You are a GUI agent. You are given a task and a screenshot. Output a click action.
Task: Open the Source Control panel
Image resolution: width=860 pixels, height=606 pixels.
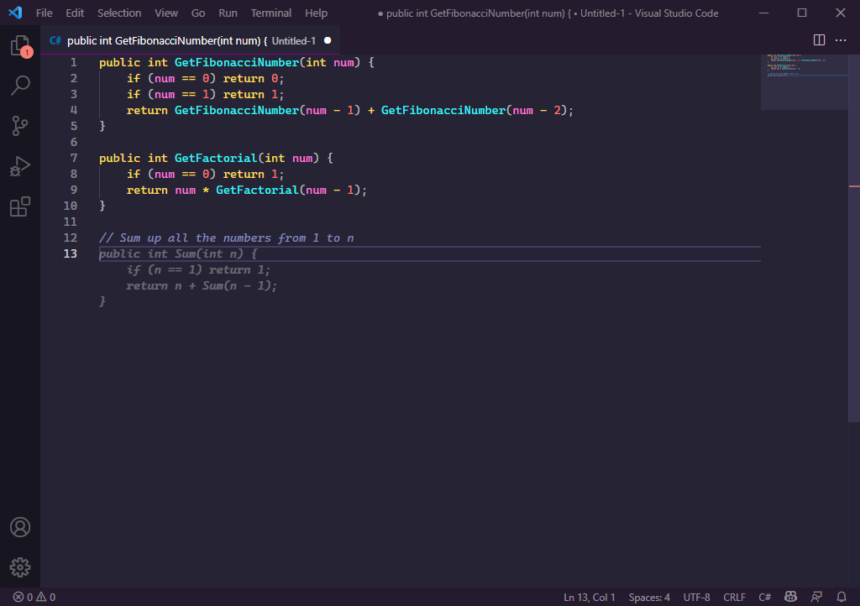coord(19,125)
